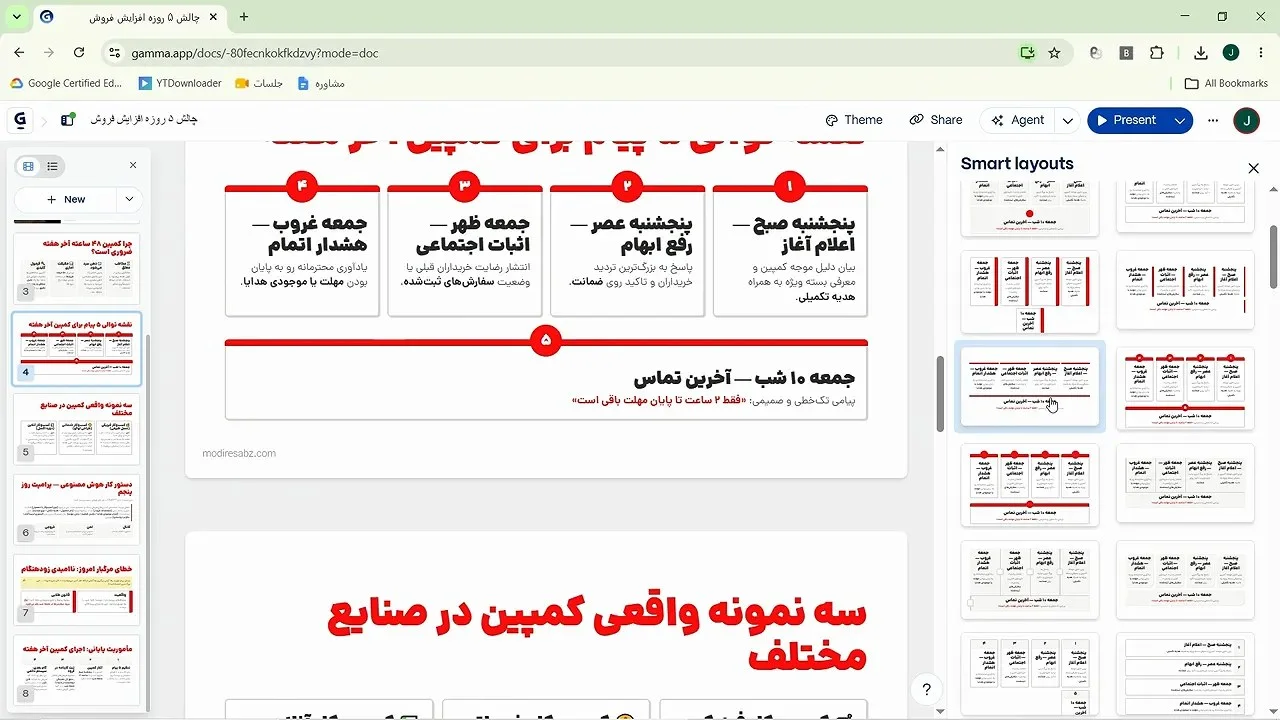Click the Gamma logo home icon
The image size is (1280, 720).
[x=19, y=120]
